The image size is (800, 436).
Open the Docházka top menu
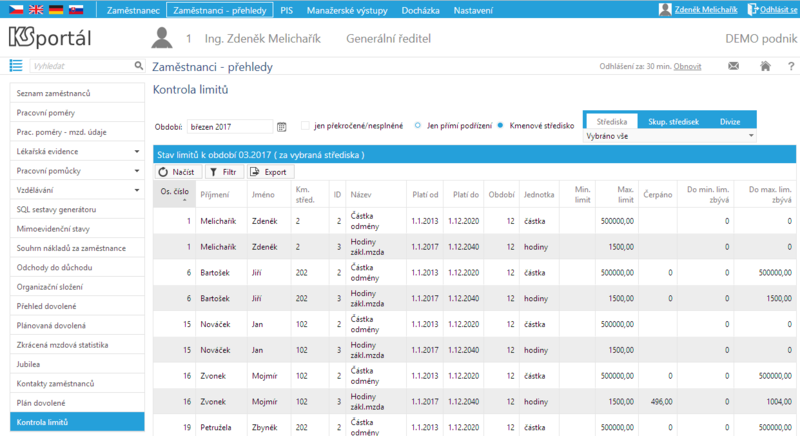420,10
